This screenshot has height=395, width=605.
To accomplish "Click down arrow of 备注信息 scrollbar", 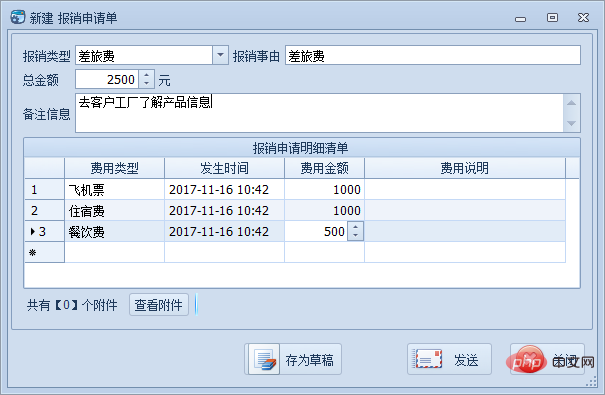I will [x=571, y=123].
